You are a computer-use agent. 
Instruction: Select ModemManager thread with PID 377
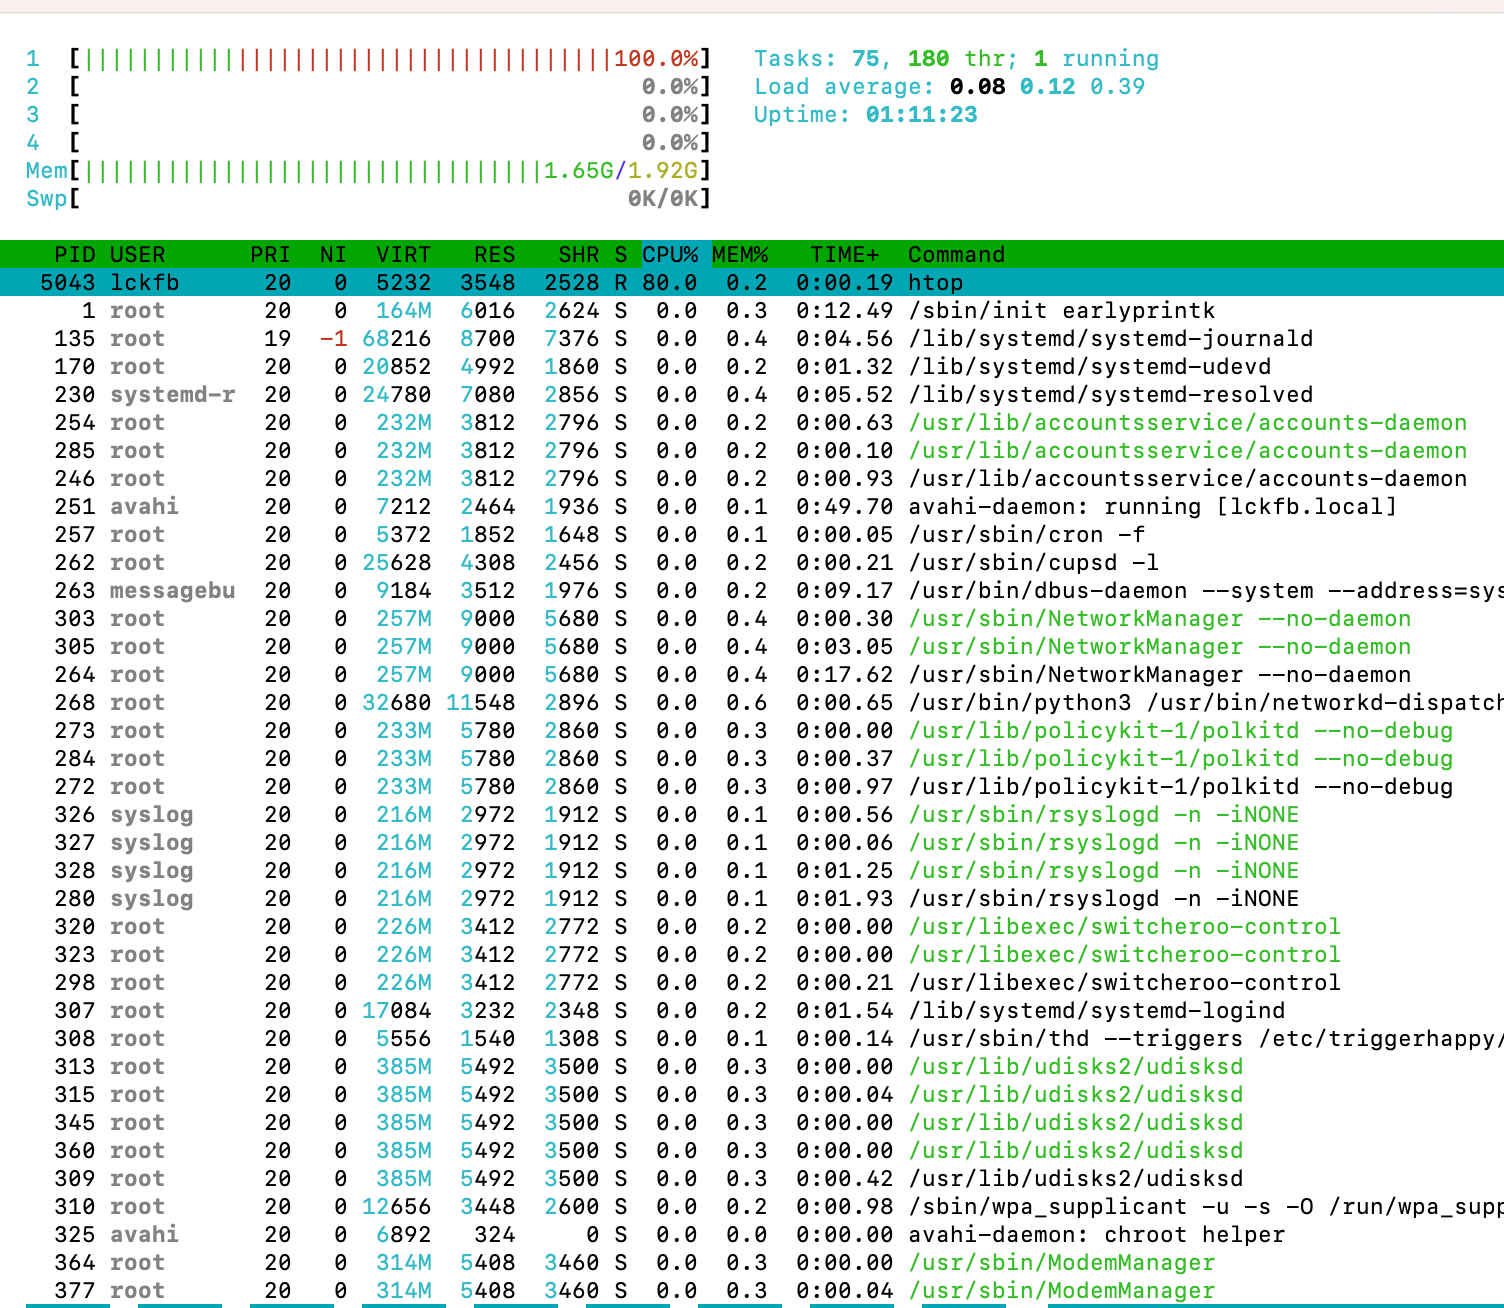tap(752, 1291)
